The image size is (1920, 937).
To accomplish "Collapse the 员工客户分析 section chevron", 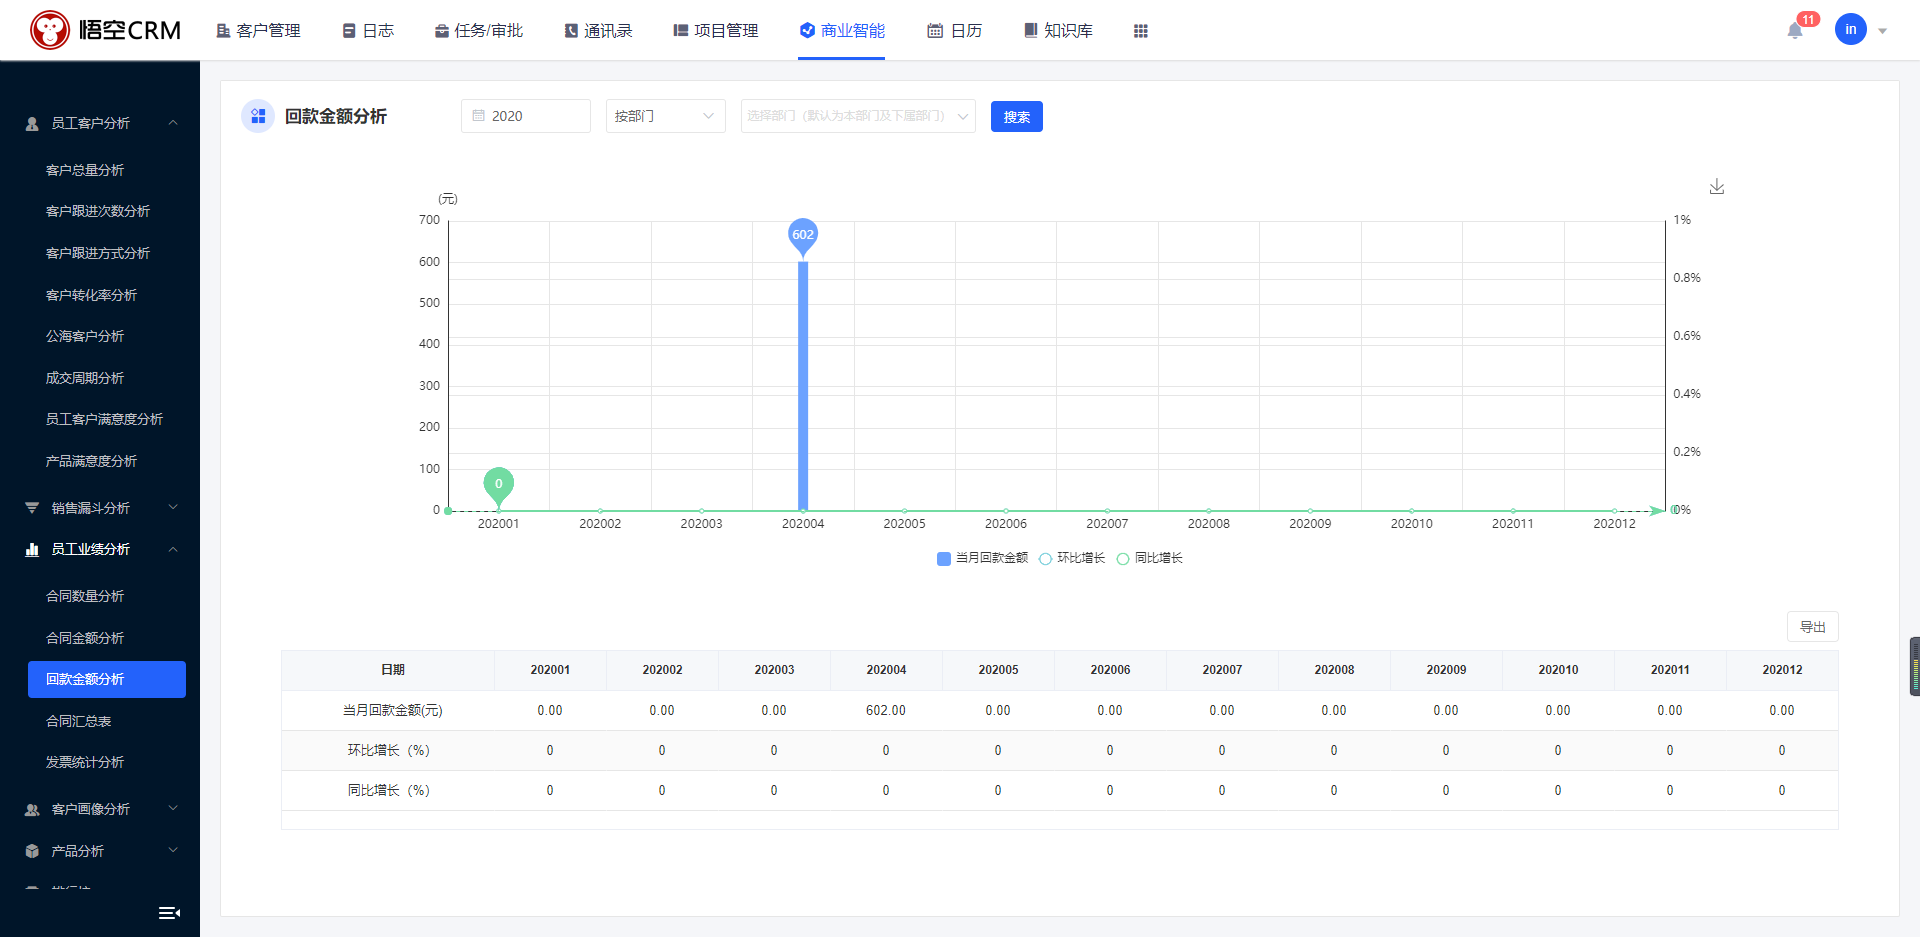I will click(x=173, y=123).
